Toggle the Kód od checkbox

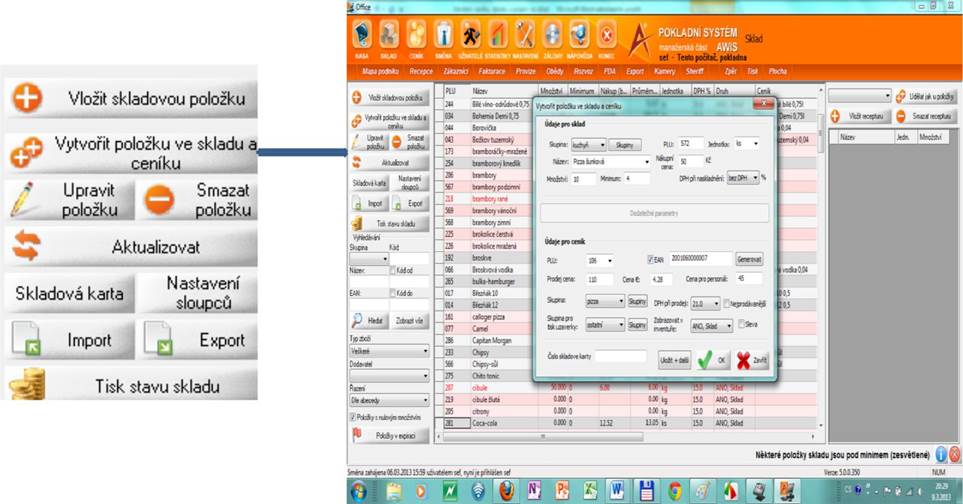[x=393, y=271]
